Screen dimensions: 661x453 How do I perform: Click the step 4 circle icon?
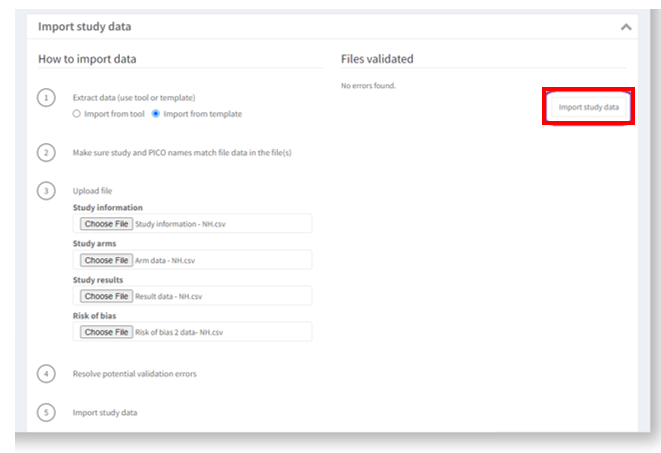(46, 373)
